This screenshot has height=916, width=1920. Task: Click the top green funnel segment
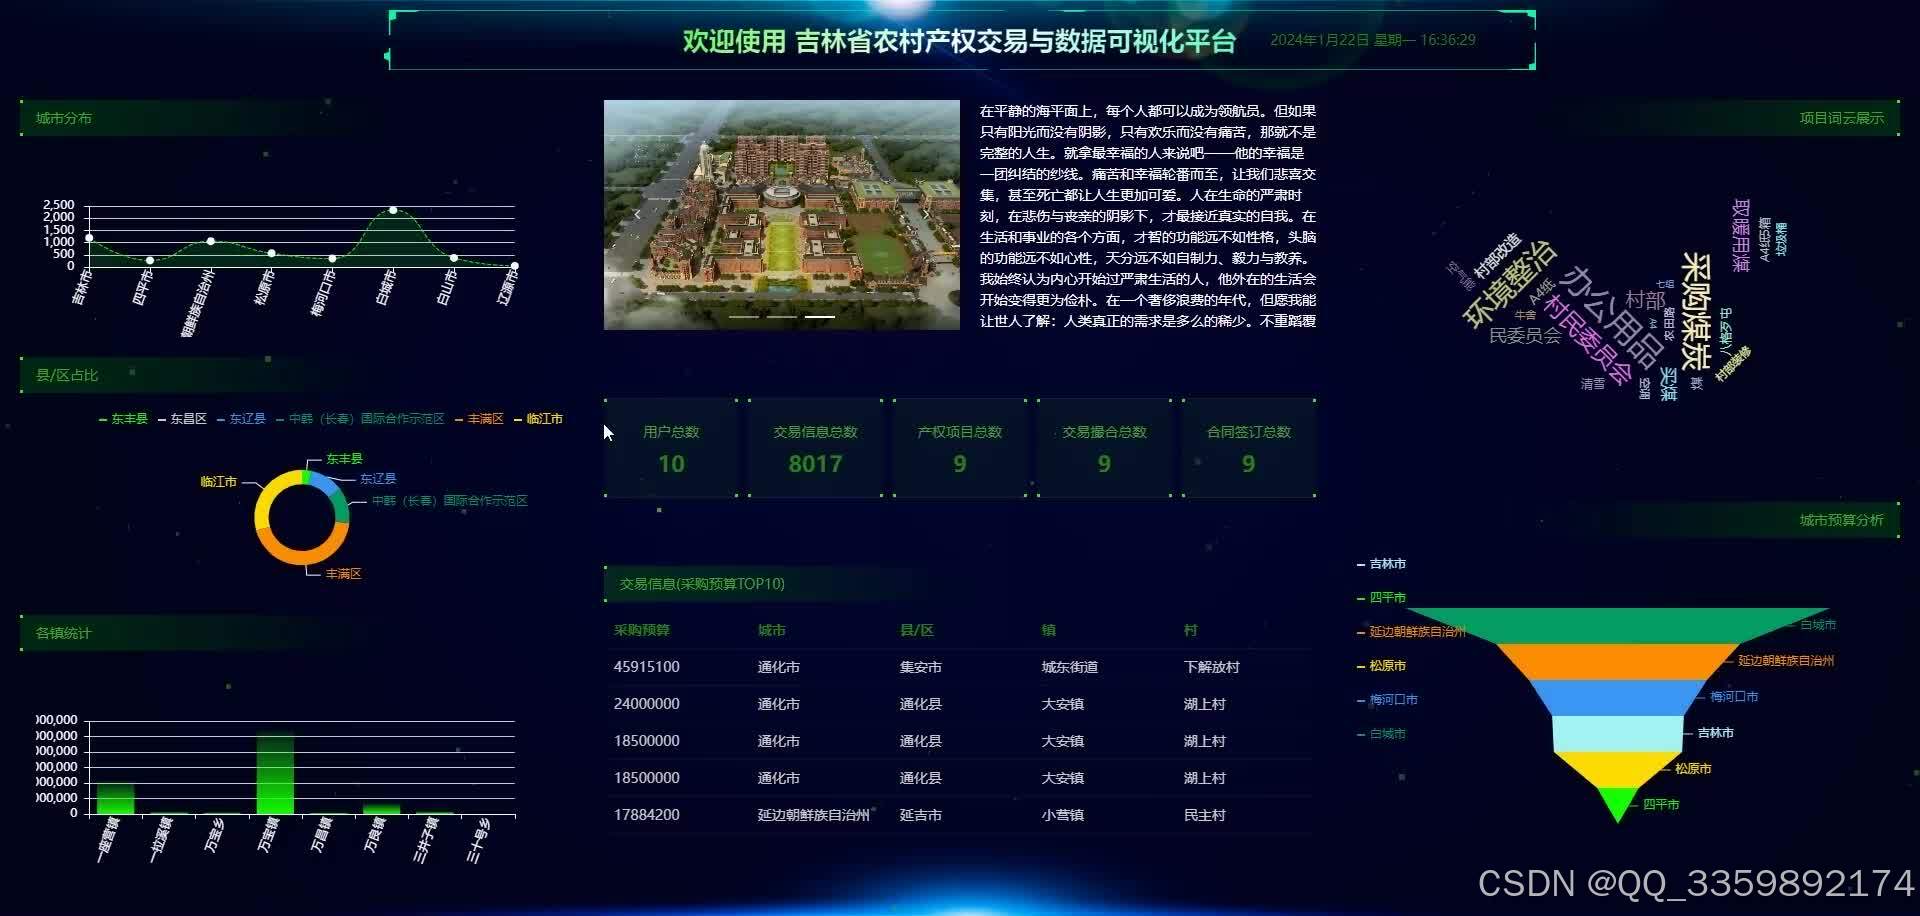coord(1617,625)
